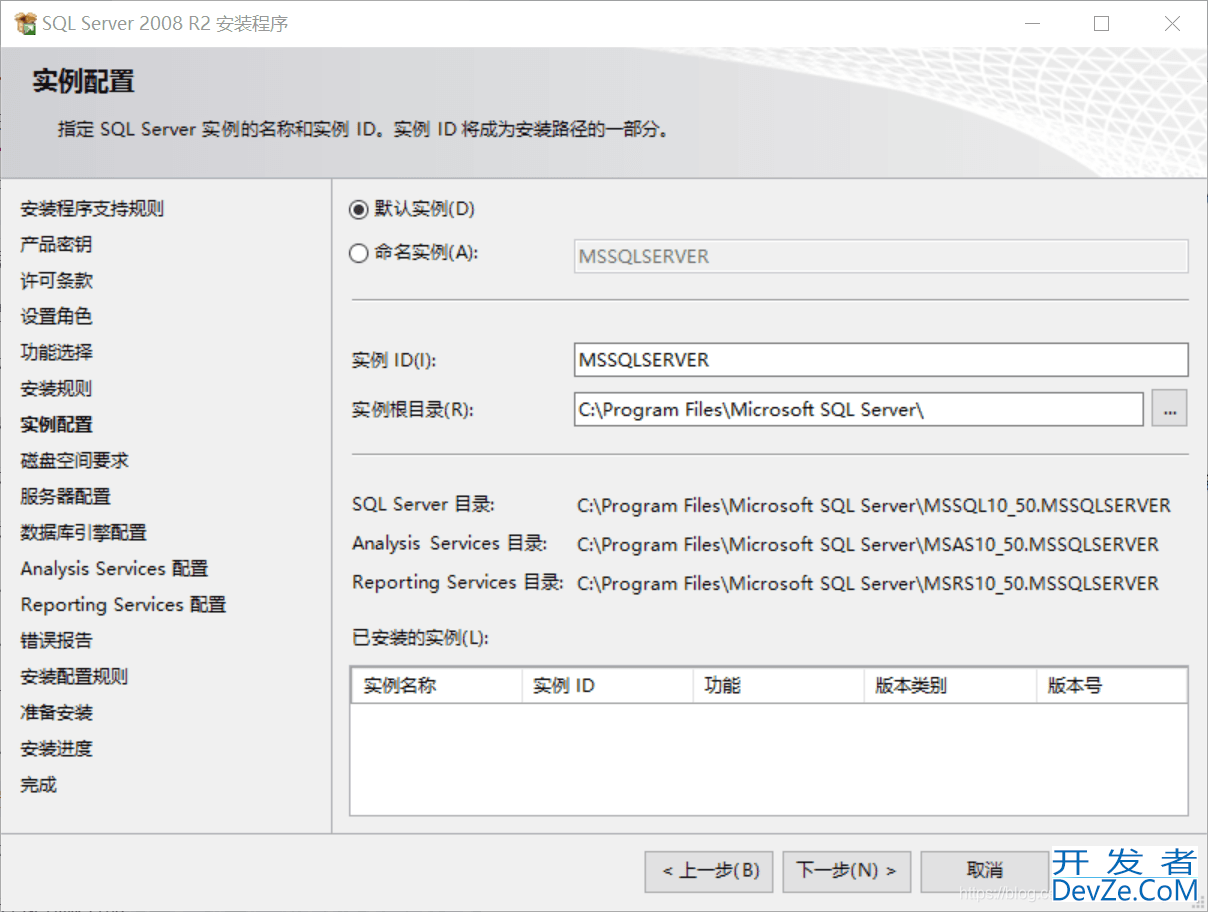
Task: Select 错误报告 step in sidebar
Action: 56,640
